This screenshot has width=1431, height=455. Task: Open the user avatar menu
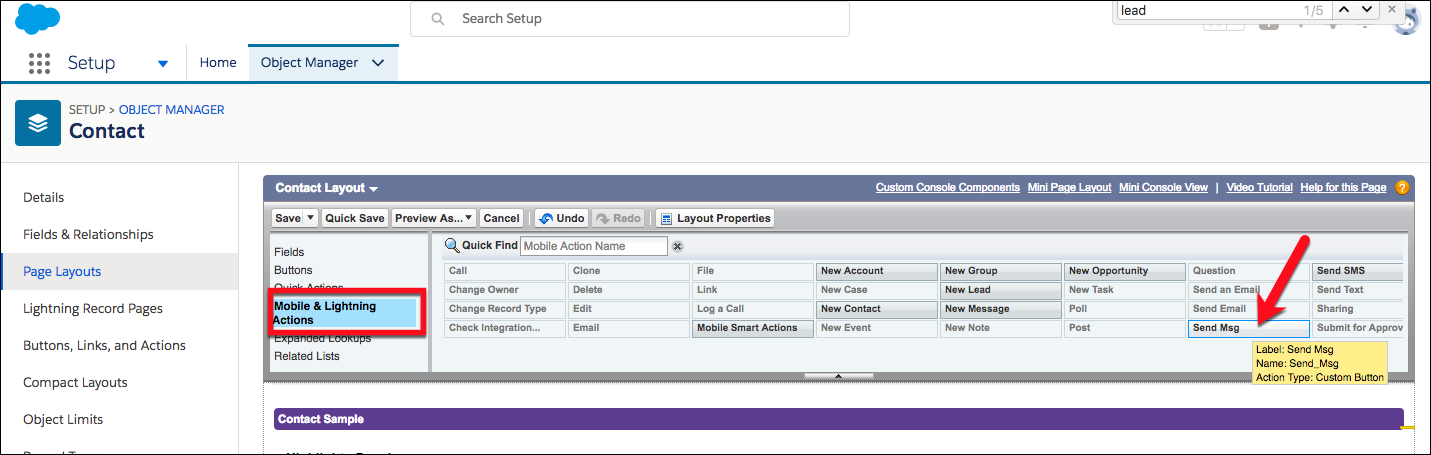(x=1408, y=23)
